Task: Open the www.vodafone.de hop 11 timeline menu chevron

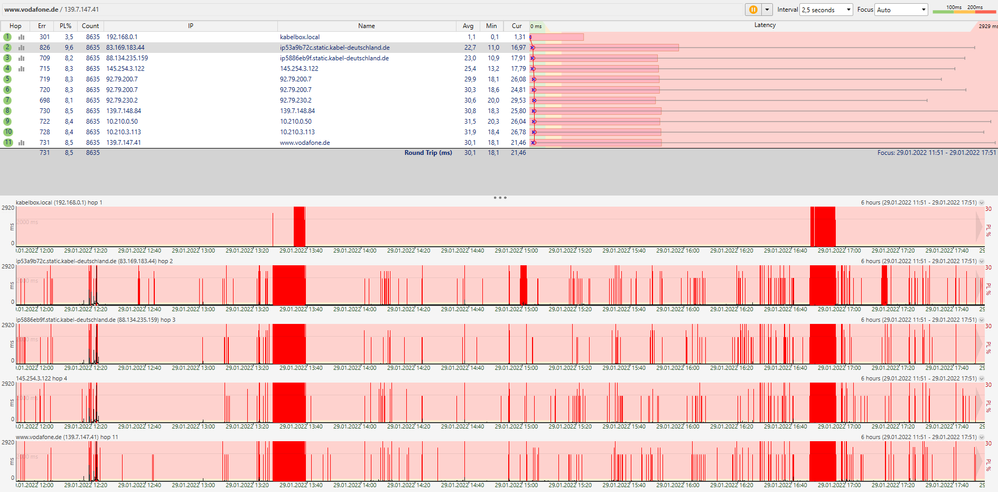Action: (x=981, y=437)
